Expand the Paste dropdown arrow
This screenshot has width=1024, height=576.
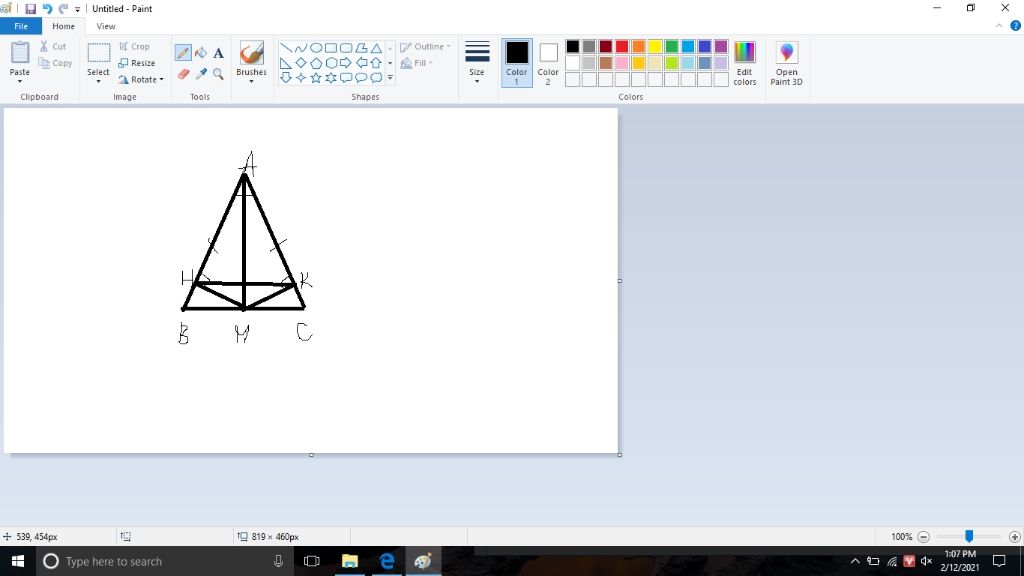point(20,81)
